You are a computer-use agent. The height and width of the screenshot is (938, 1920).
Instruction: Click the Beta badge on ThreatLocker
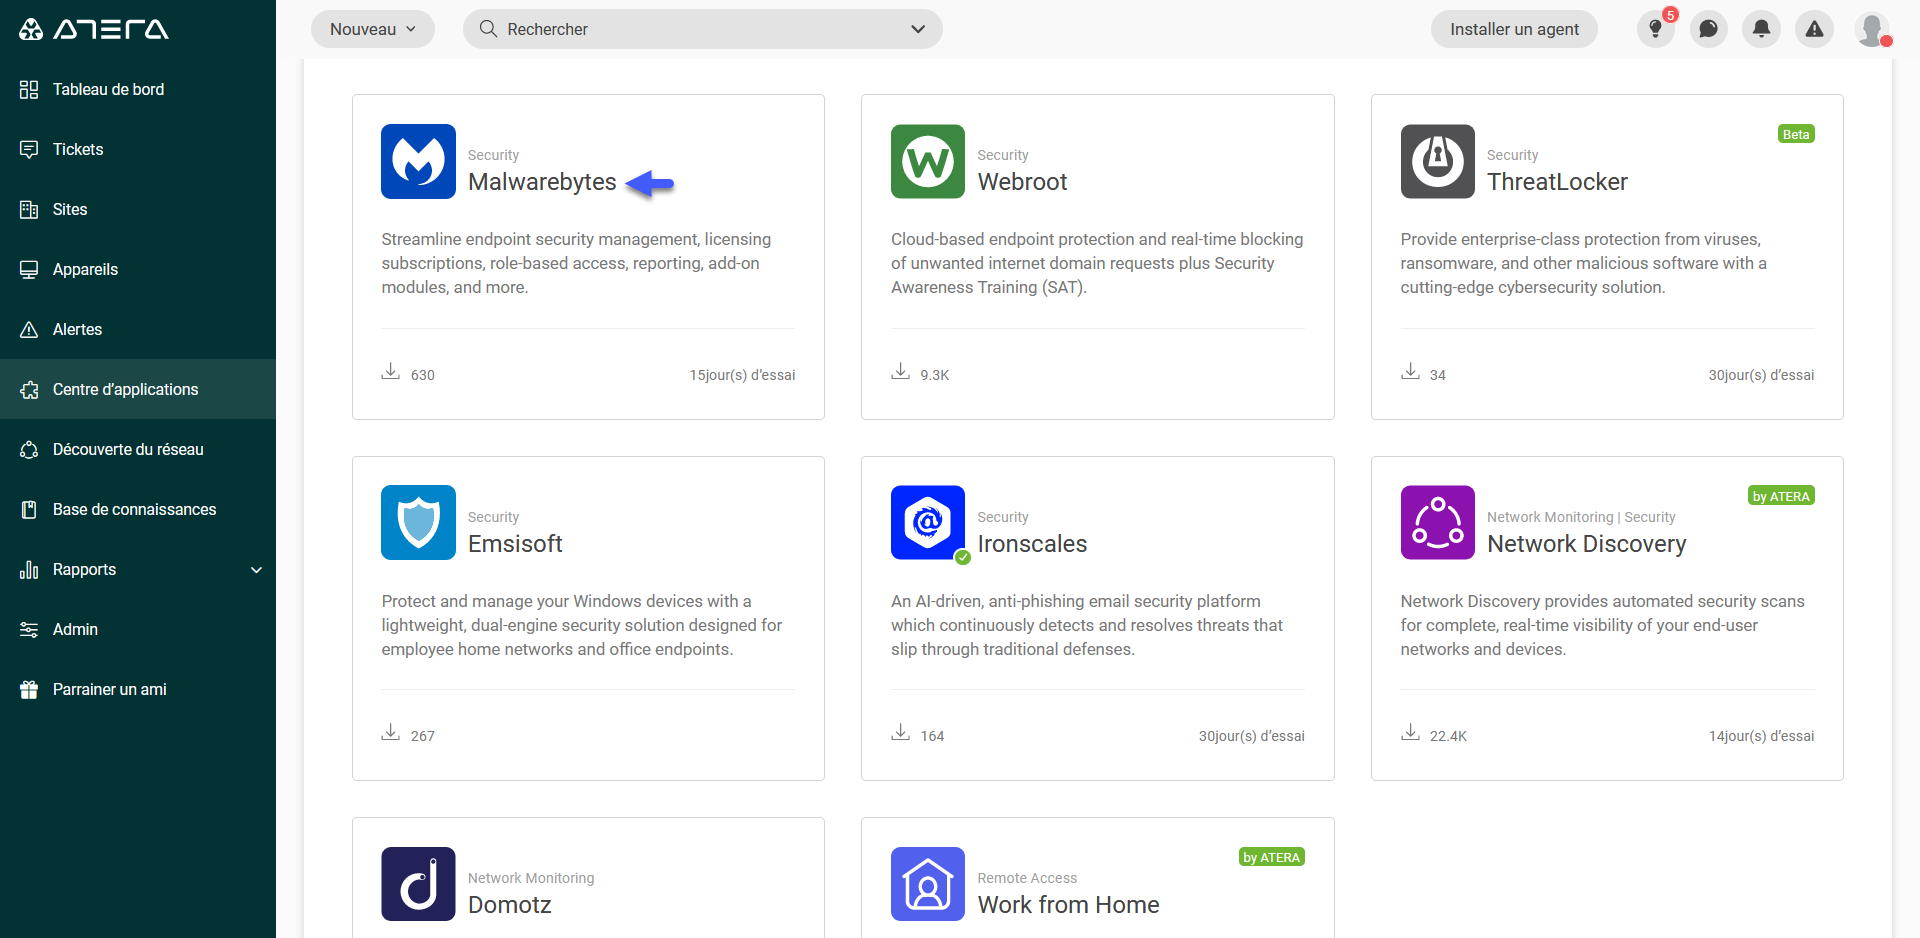(1796, 134)
